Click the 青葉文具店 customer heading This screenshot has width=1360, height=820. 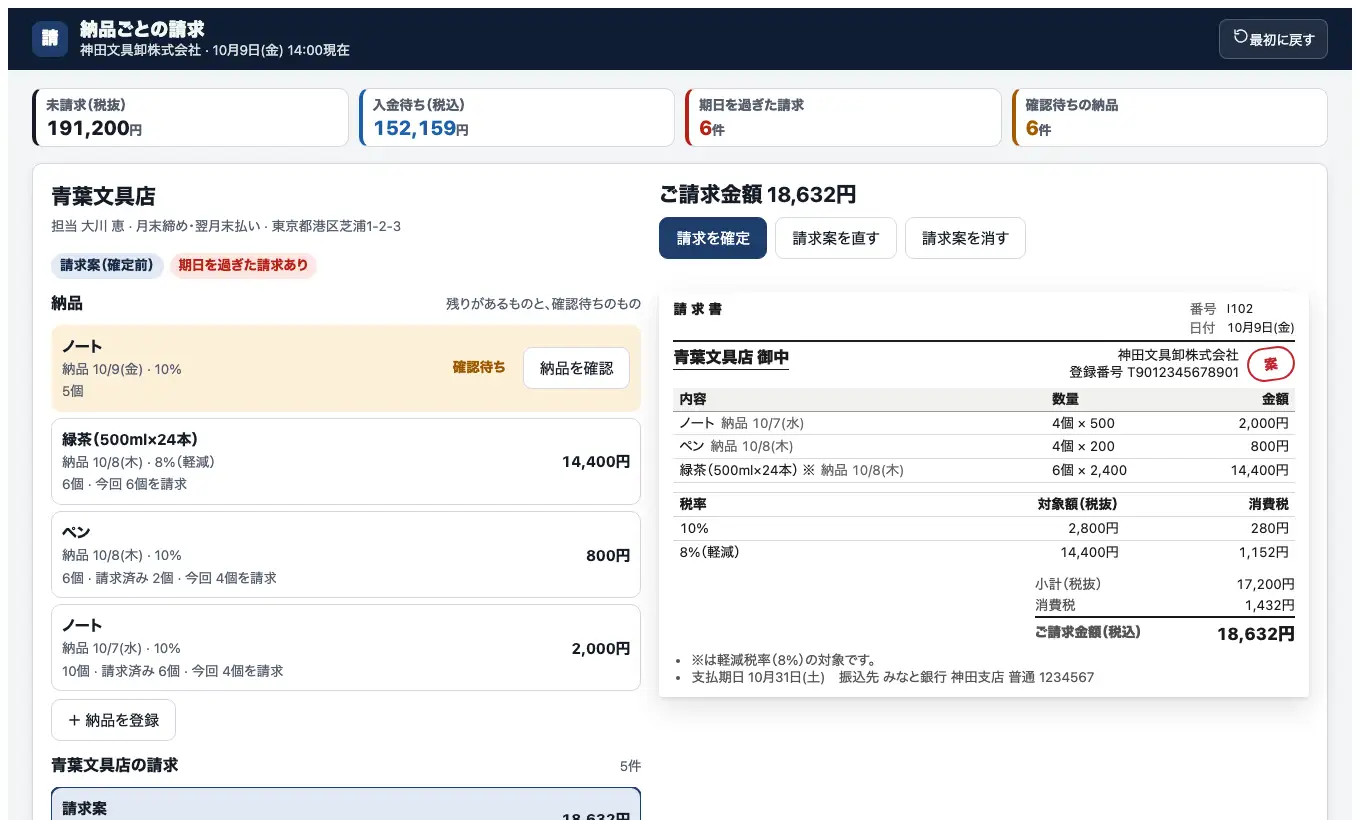pos(103,196)
